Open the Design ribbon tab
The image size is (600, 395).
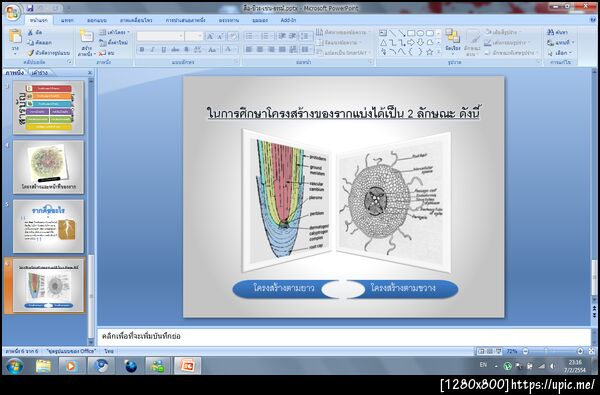click(97, 20)
